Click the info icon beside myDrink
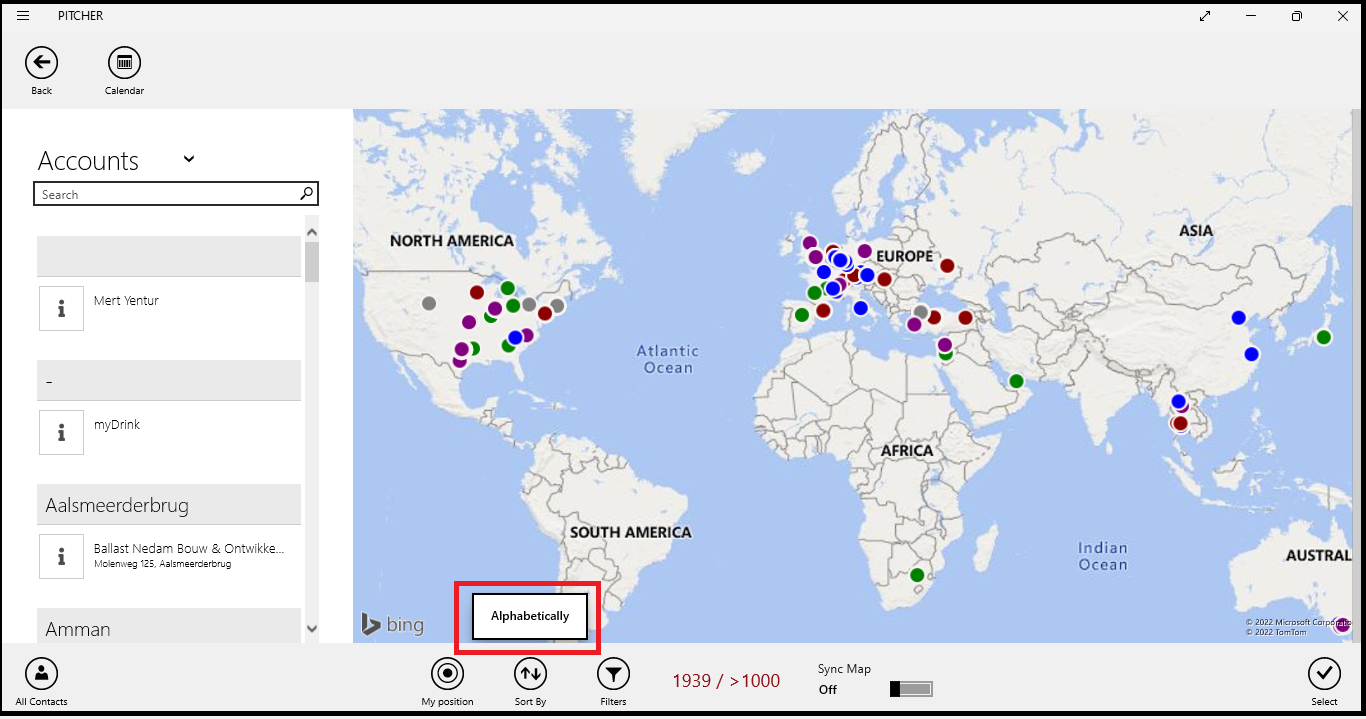1366x719 pixels. click(61, 432)
